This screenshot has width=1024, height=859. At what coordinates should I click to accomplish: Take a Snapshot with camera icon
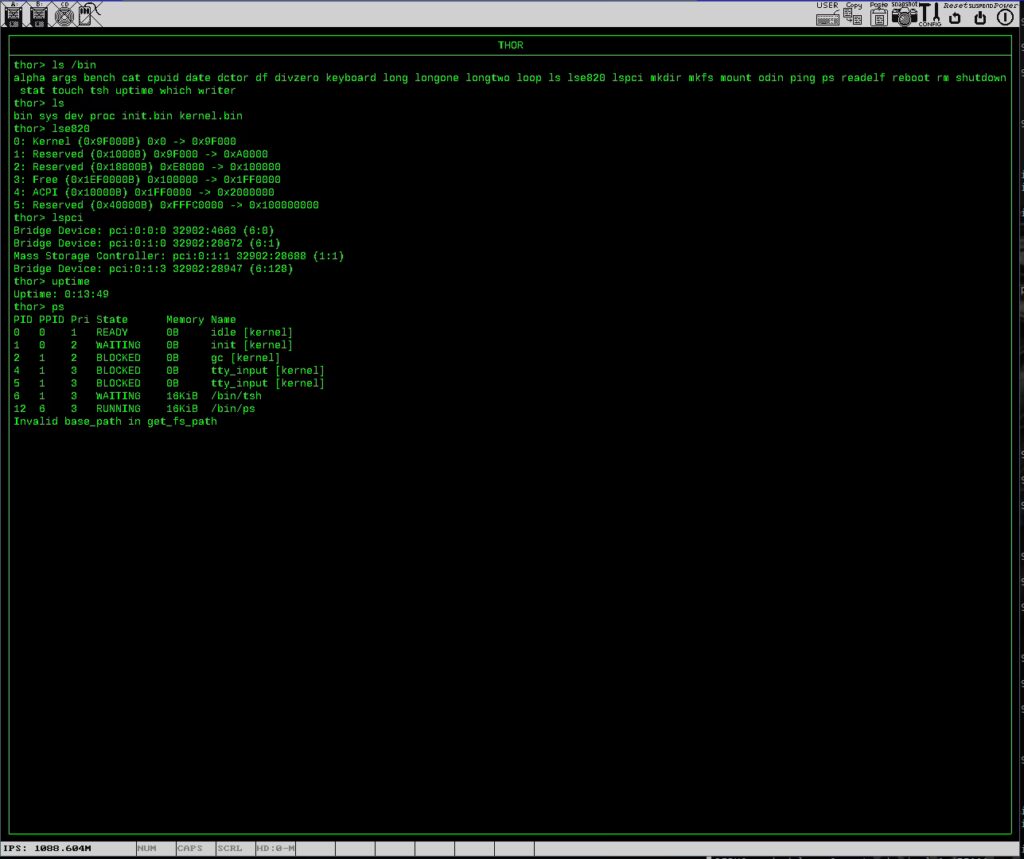click(x=904, y=15)
